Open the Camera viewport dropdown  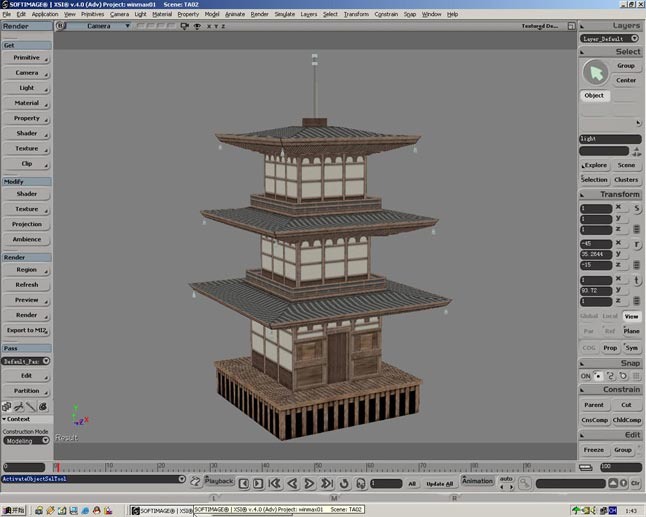[x=98, y=26]
